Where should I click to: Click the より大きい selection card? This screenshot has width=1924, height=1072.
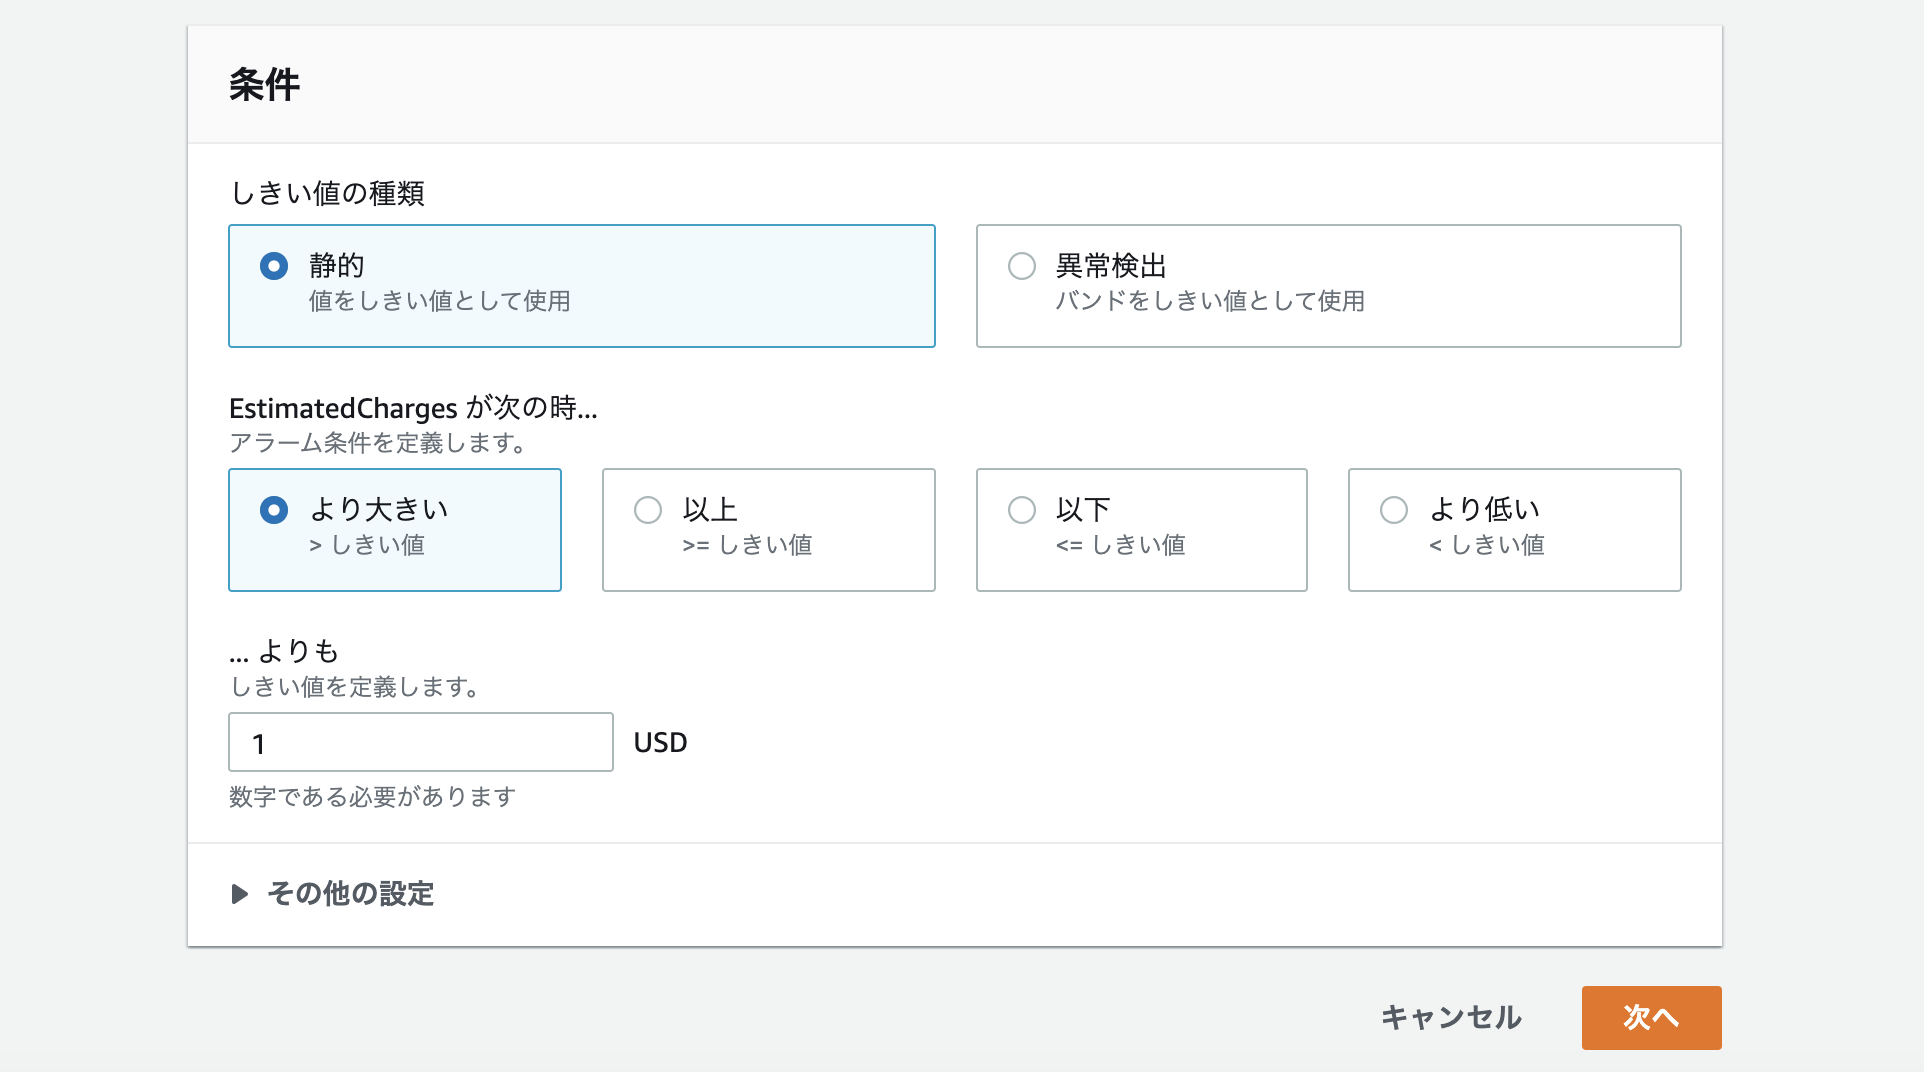coord(395,530)
